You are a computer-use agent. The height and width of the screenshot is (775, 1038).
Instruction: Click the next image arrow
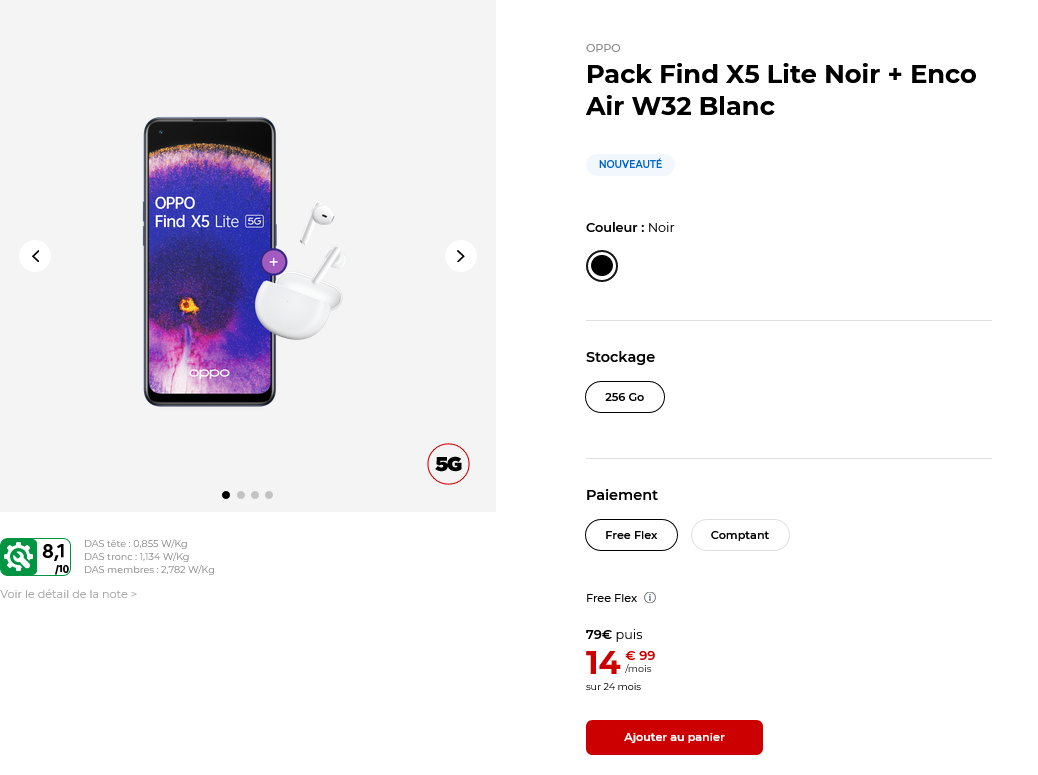pos(460,256)
